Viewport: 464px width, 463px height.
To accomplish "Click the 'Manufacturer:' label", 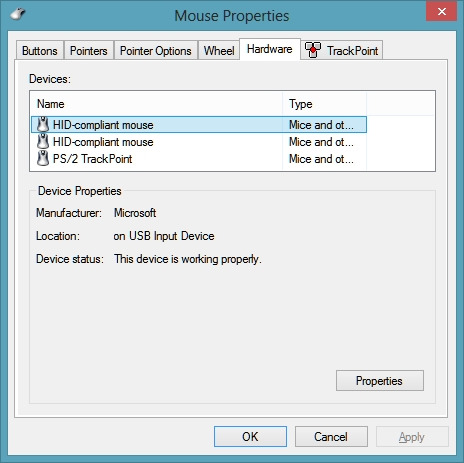I will click(69, 213).
